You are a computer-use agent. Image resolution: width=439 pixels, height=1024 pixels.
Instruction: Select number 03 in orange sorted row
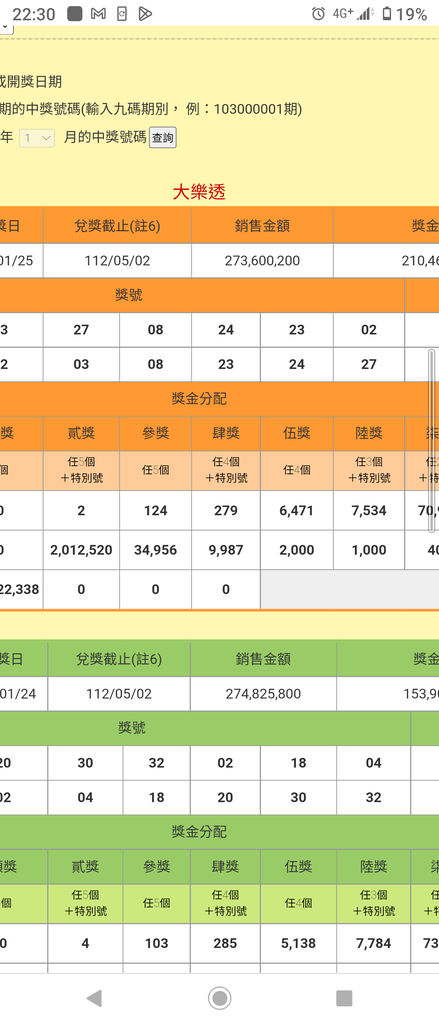point(81,364)
